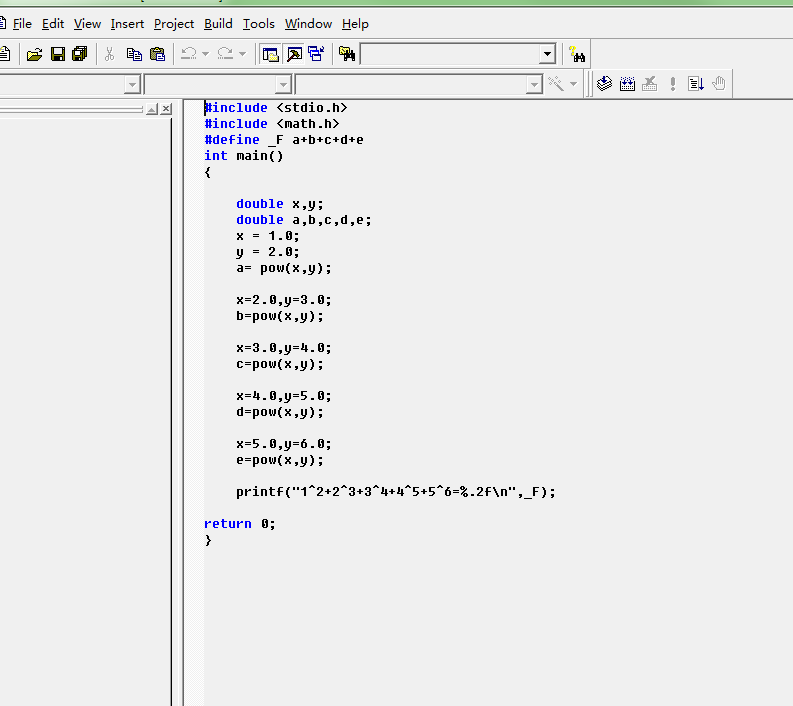The width and height of the screenshot is (793, 706).
Task: Click the Paste clipboard icon
Action: (157, 54)
